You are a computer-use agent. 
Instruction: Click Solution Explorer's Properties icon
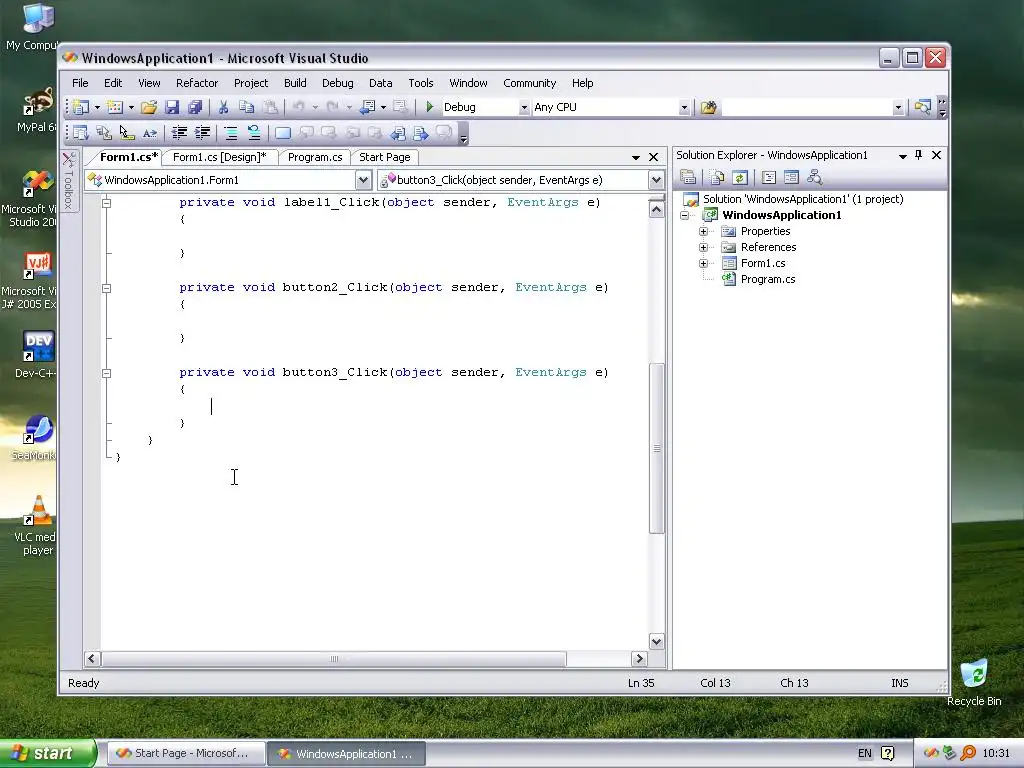688,177
